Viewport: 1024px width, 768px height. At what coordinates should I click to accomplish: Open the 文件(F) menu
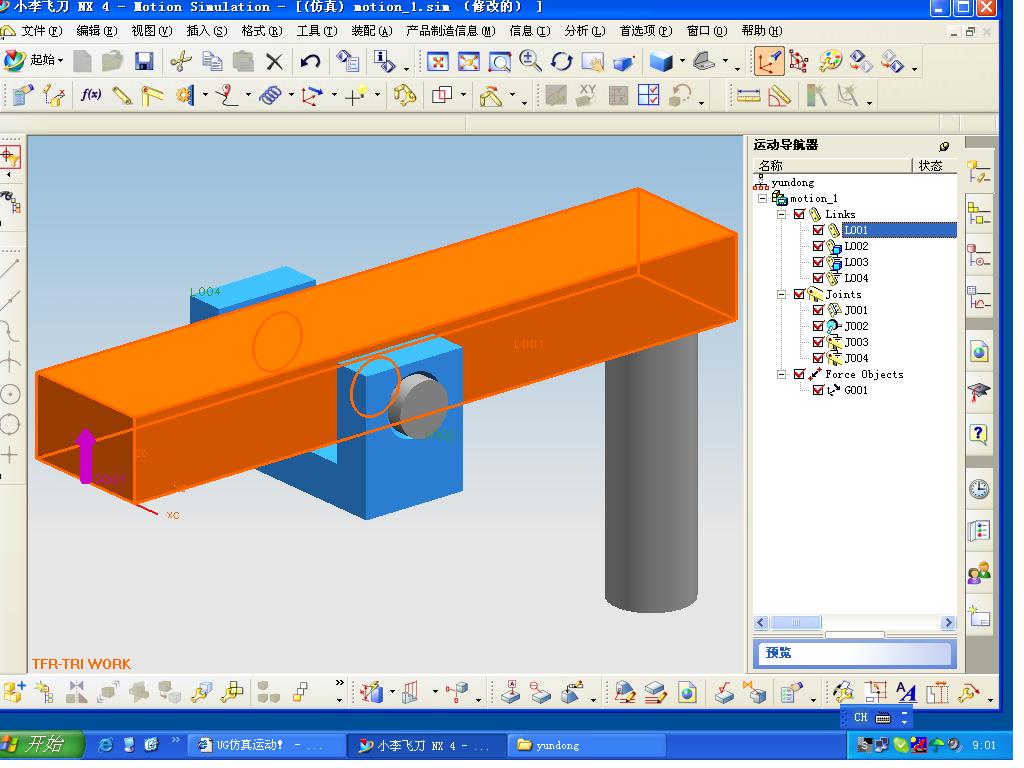41,31
